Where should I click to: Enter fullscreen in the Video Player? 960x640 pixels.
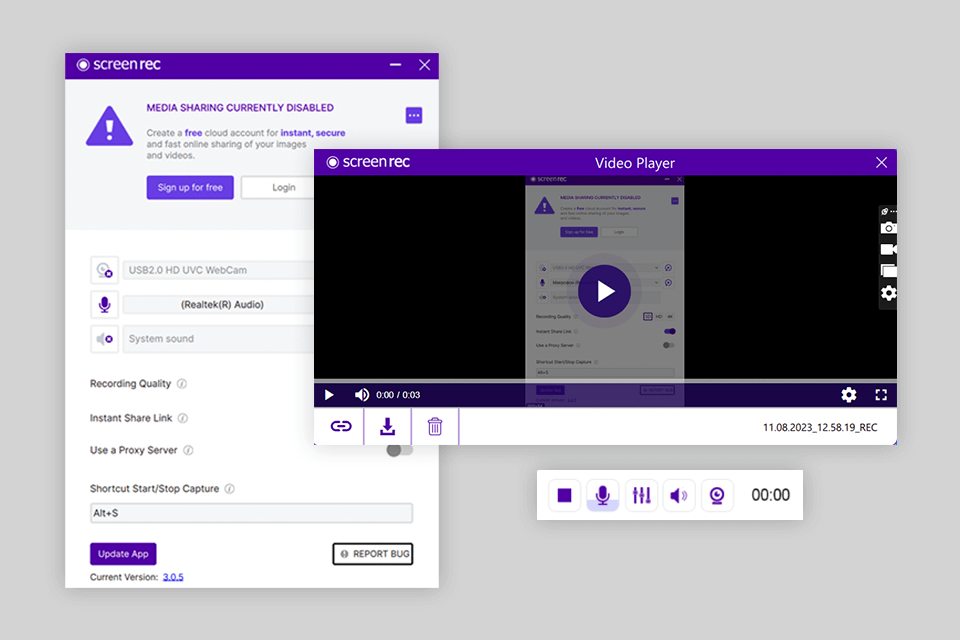click(x=881, y=395)
